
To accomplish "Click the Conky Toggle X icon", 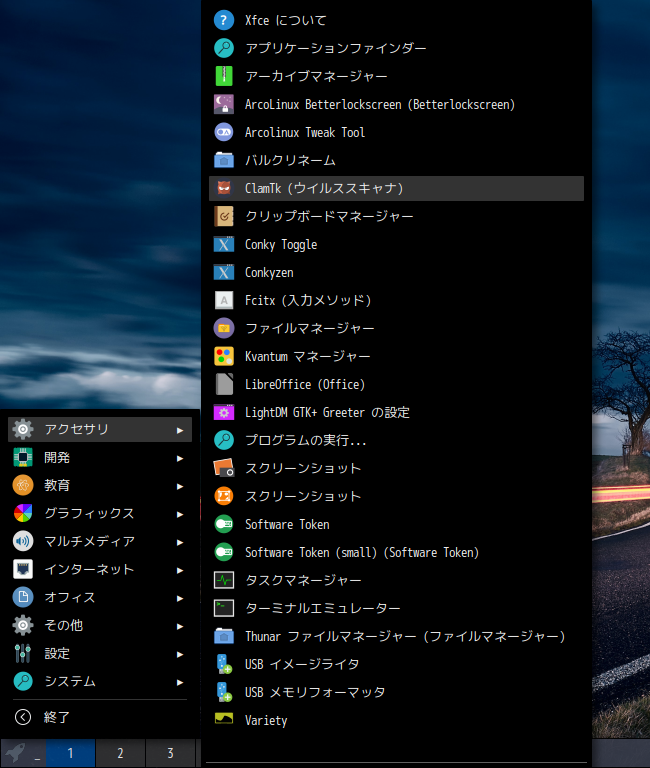I will tap(224, 244).
